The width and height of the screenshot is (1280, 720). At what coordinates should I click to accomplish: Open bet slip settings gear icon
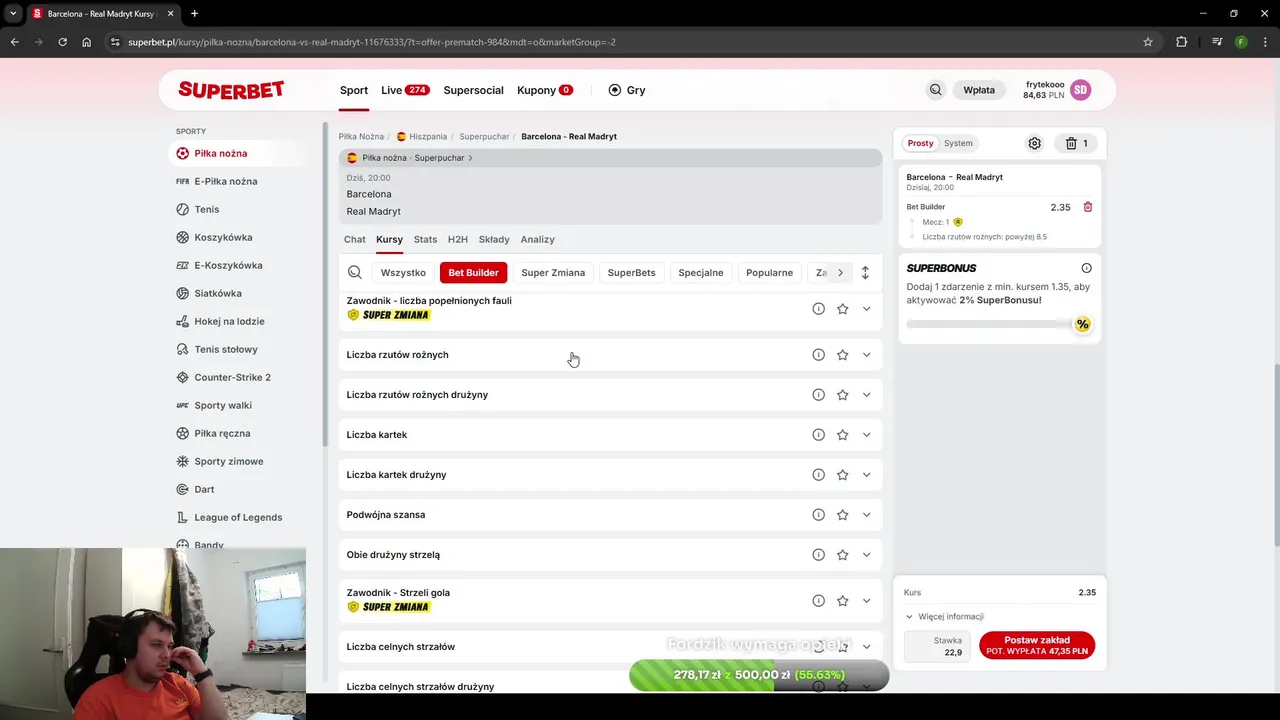[1035, 143]
